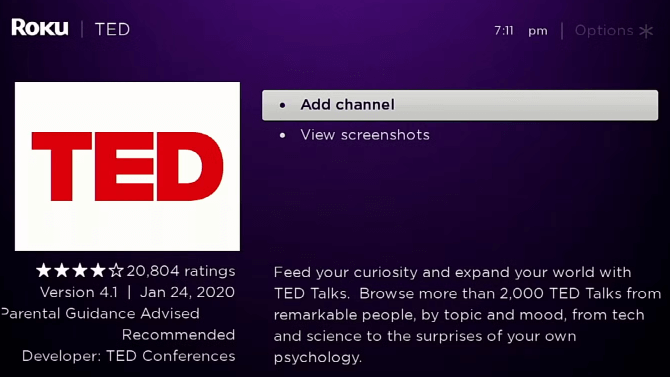Click Parental Guidance Advised text
The width and height of the screenshot is (670, 377).
coord(100,314)
